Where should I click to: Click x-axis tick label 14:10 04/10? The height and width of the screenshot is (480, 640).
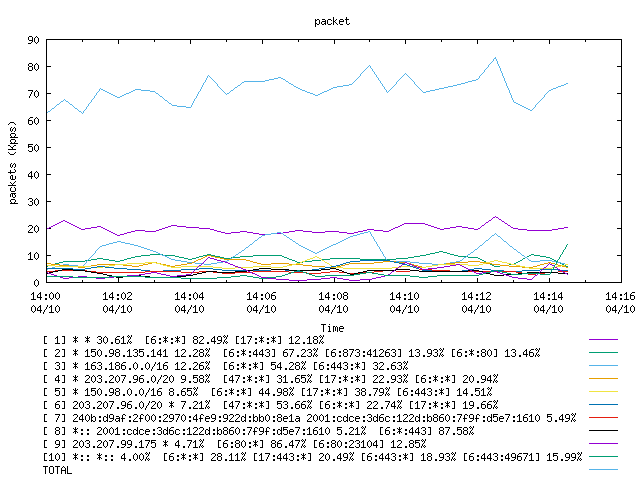click(x=404, y=302)
